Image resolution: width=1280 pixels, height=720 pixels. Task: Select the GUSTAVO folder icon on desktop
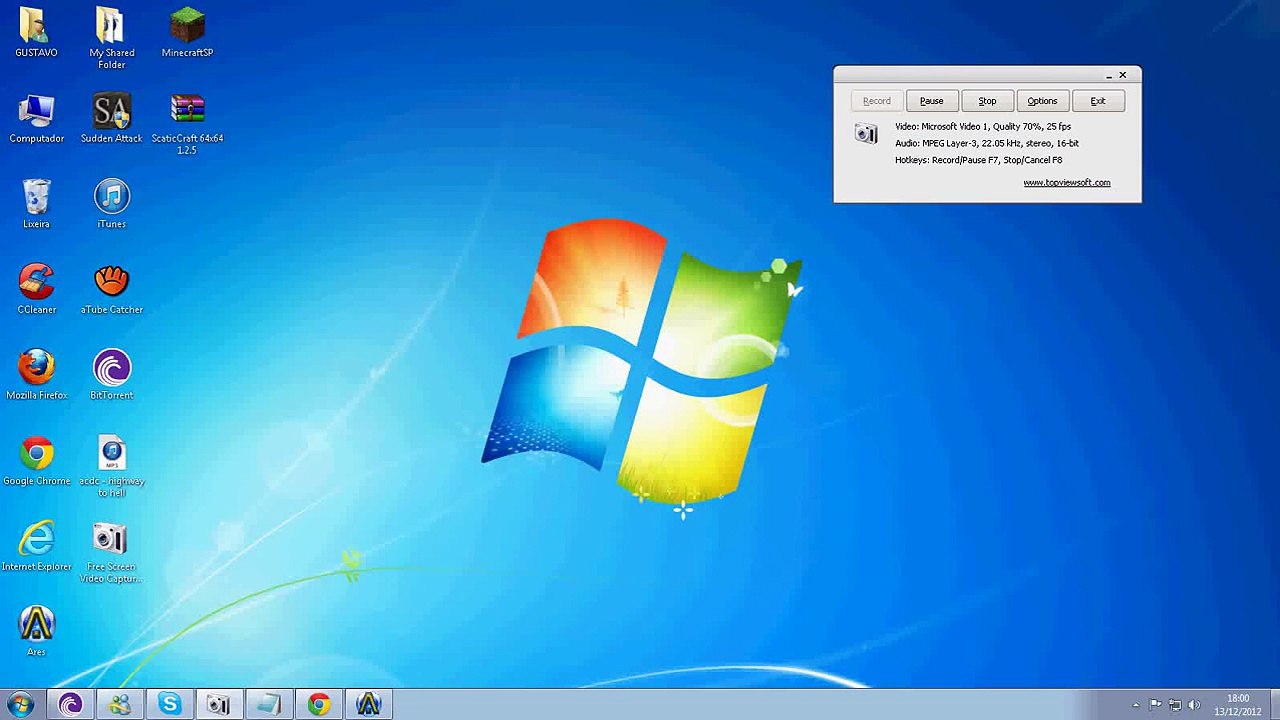(36, 33)
